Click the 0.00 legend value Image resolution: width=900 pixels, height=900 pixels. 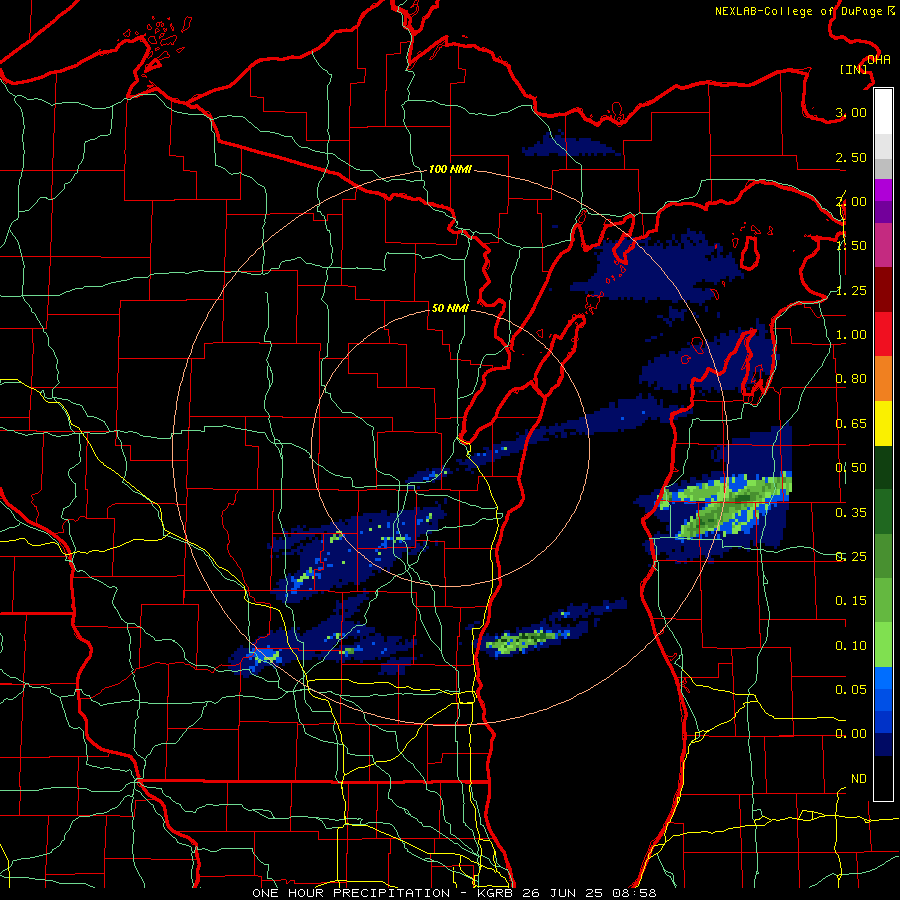pos(851,734)
